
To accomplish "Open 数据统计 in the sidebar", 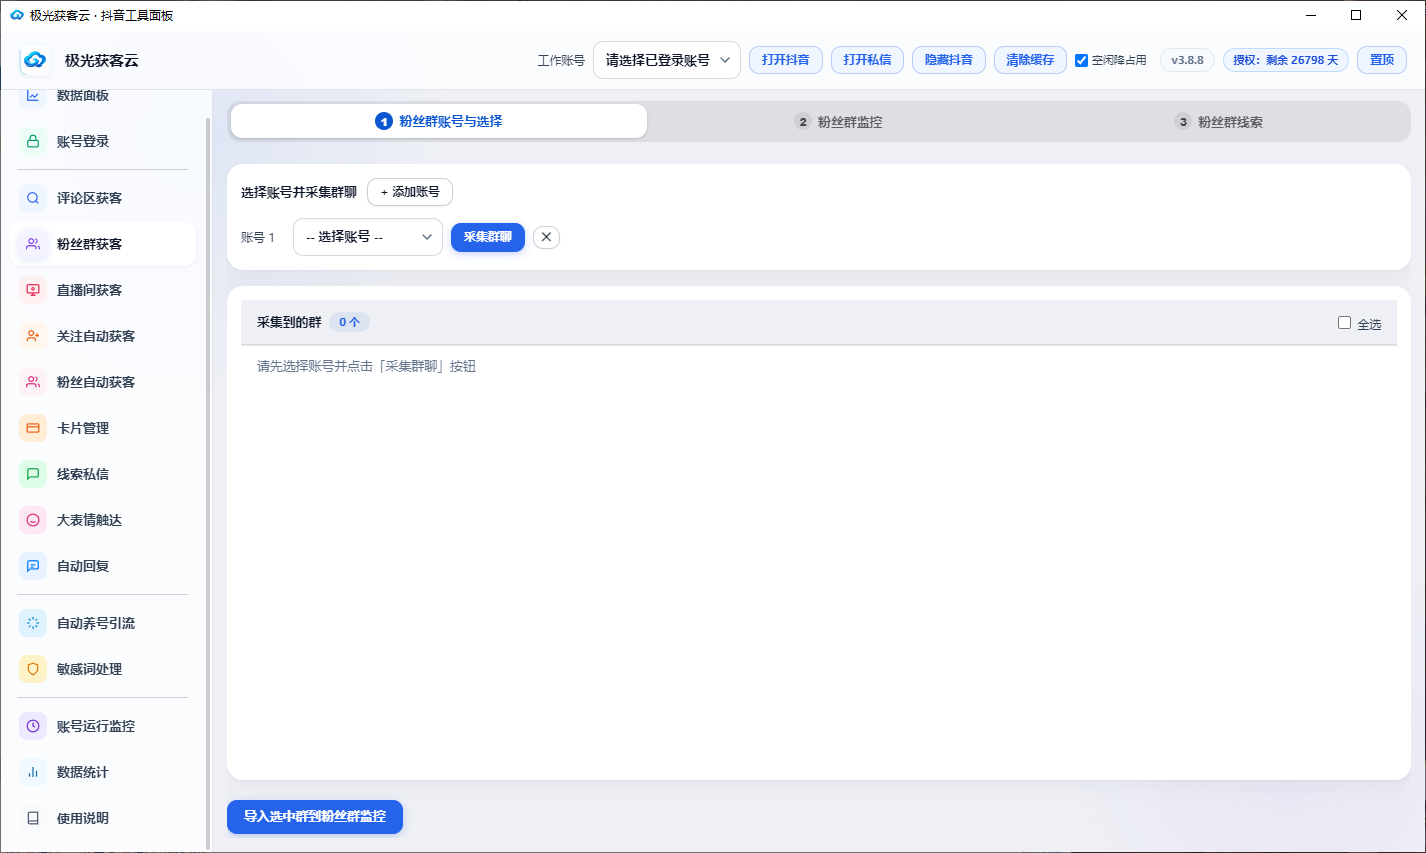I will click(x=102, y=772).
